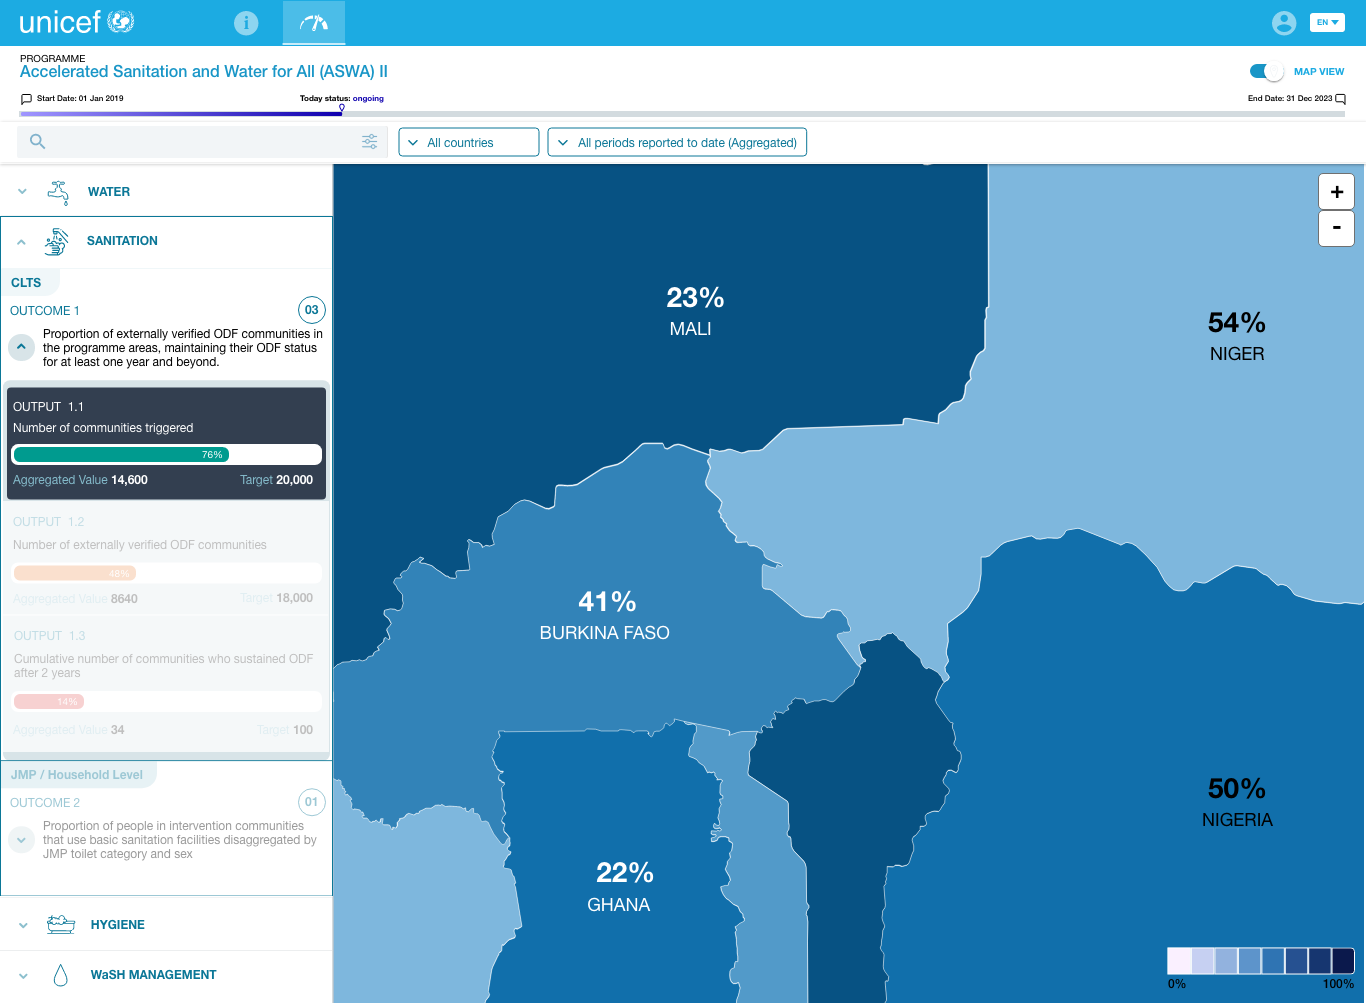The width and height of the screenshot is (1366, 1003).
Task: Open the WaSH MANAGEMENT section label
Action: pyautogui.click(x=153, y=975)
